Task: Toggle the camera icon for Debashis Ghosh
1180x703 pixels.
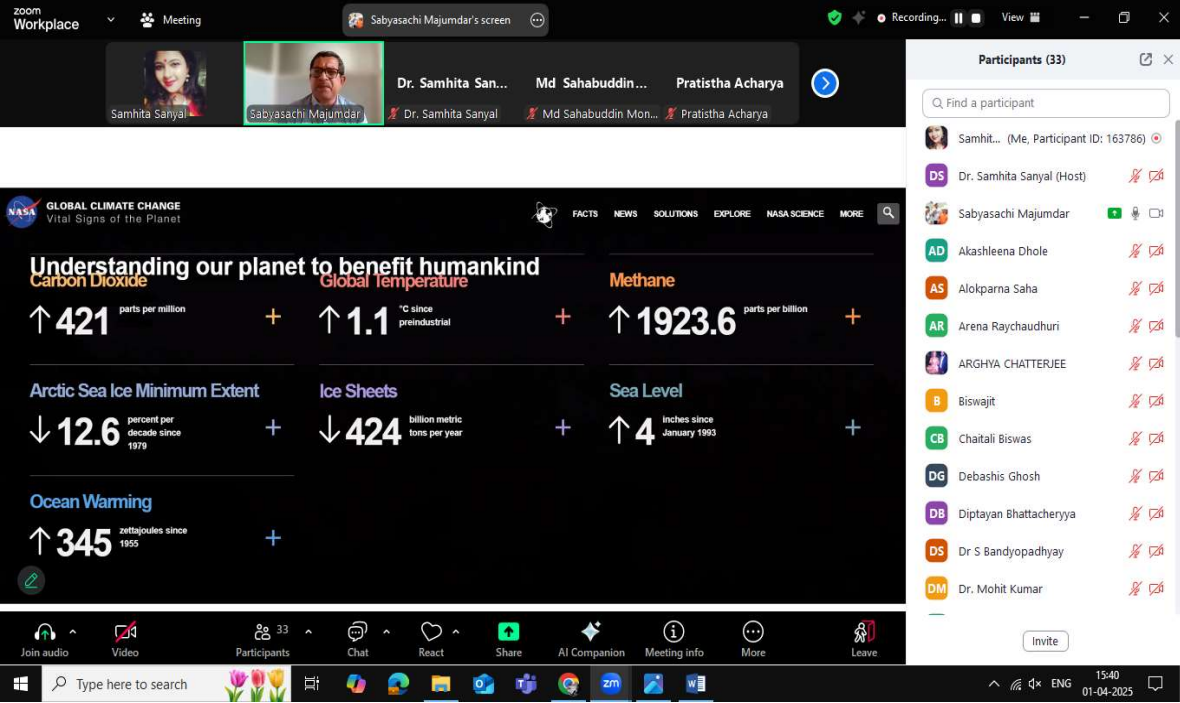Action: (x=1157, y=476)
